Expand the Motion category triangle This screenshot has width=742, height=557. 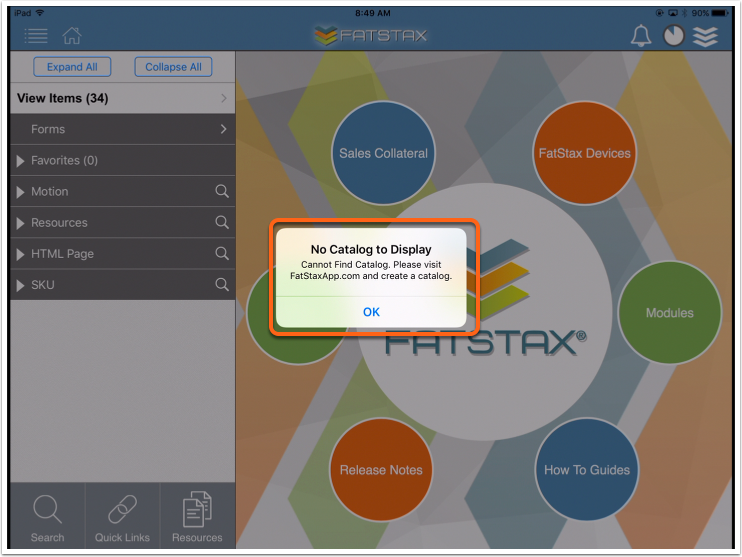tap(20, 192)
